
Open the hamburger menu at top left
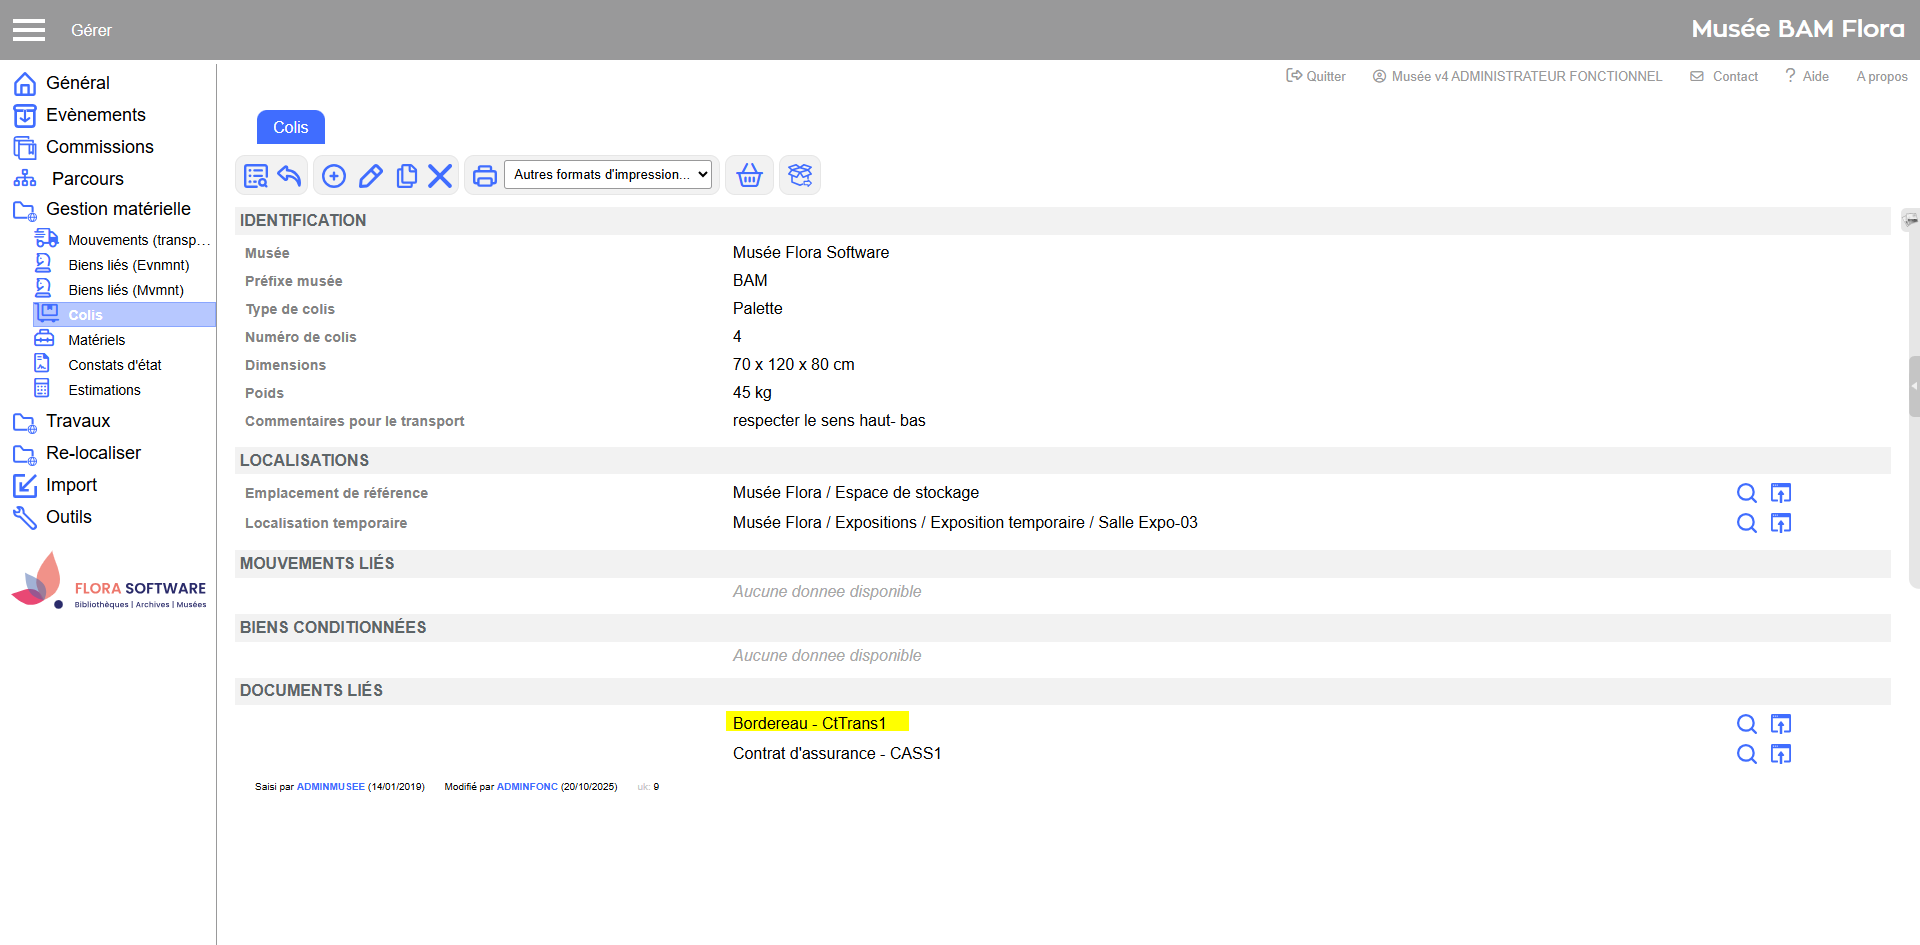29,30
